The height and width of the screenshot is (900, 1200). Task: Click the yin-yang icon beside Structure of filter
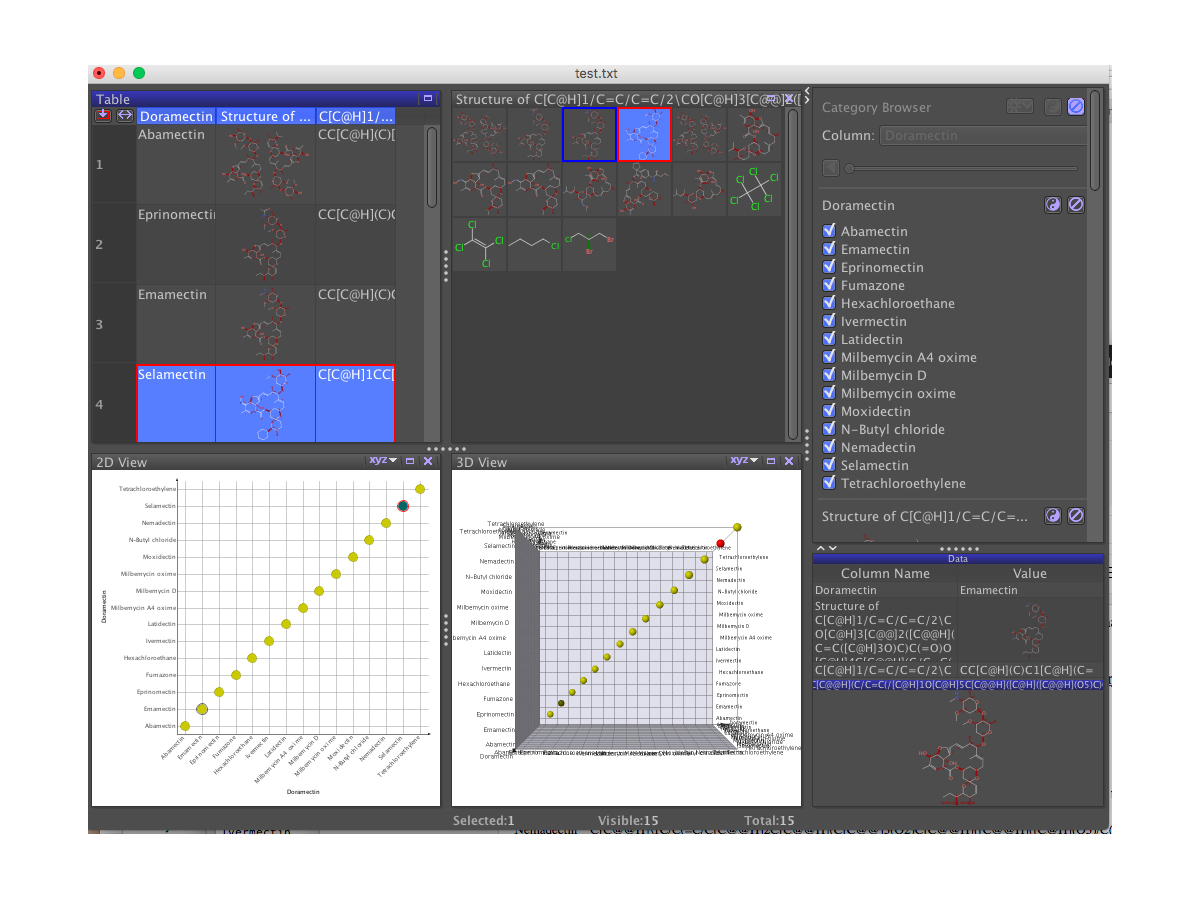[x=1053, y=516]
